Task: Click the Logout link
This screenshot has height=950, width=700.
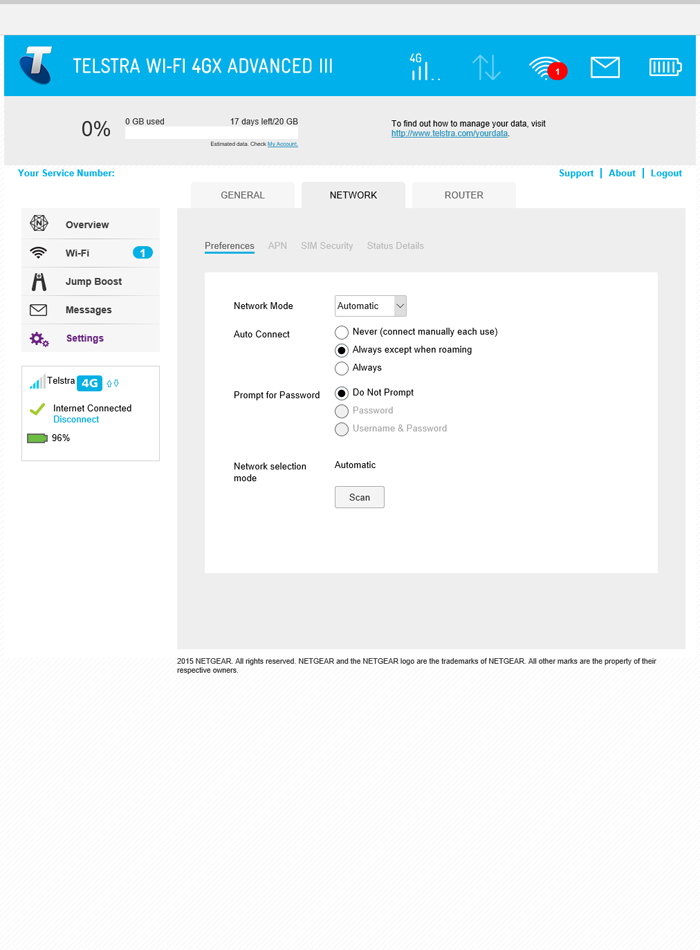Action: (x=666, y=173)
